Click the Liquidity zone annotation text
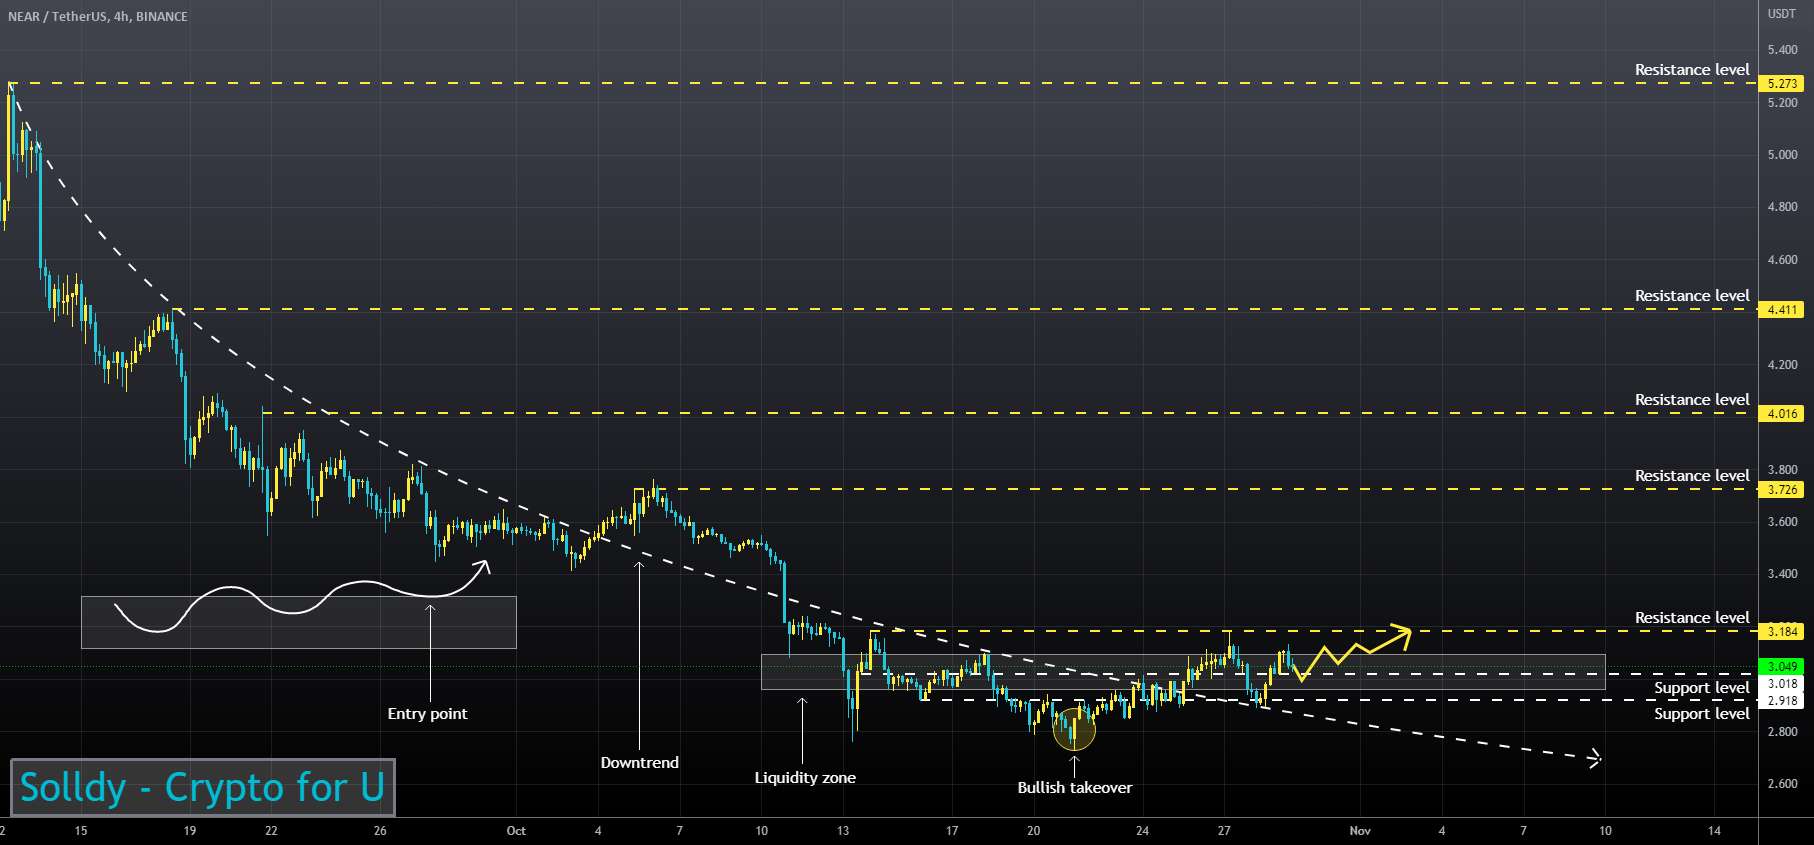The height and width of the screenshot is (845, 1814). point(805,778)
